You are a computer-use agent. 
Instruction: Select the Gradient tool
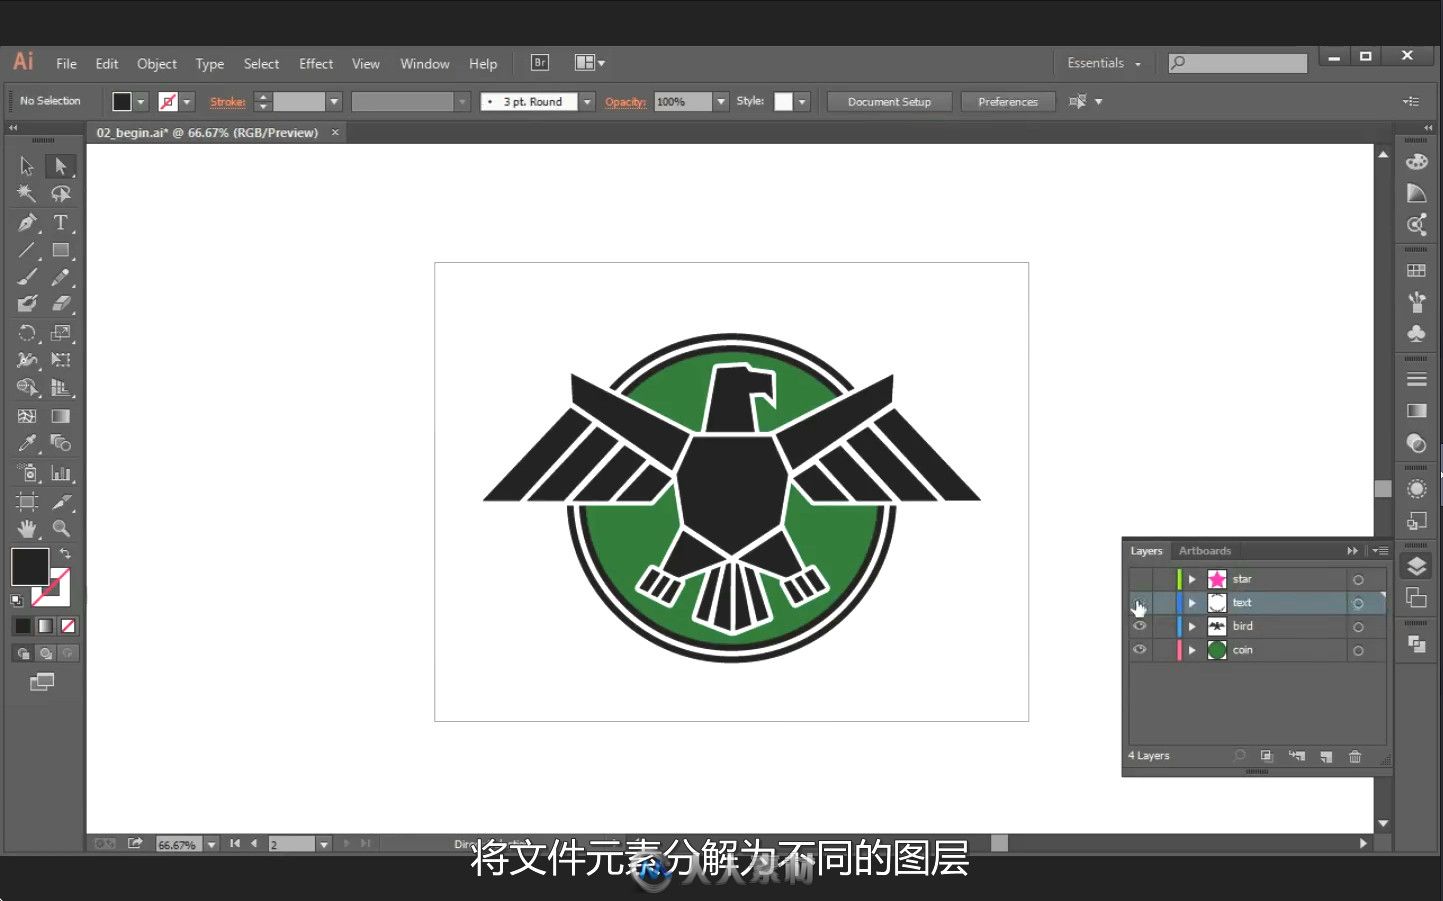click(x=61, y=416)
